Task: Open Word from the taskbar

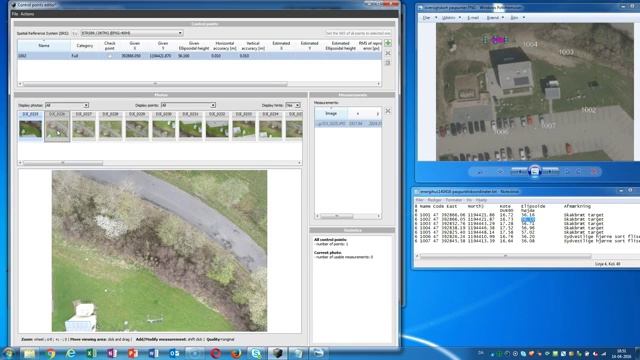Action: pyautogui.click(x=153, y=353)
